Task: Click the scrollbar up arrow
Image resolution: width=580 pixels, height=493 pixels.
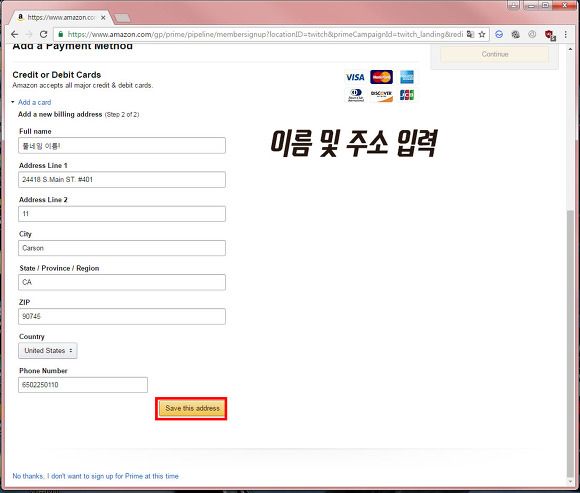Action: click(570, 49)
